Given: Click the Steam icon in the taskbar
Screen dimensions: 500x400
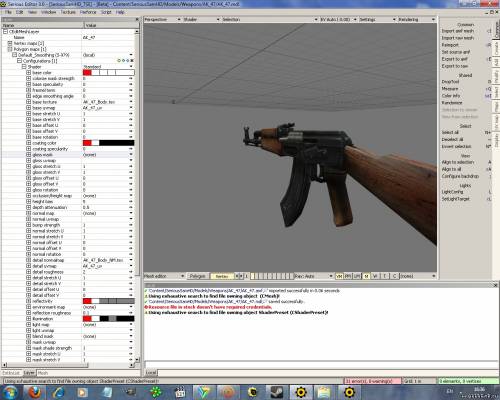Looking at the screenshot, I should [276, 392].
